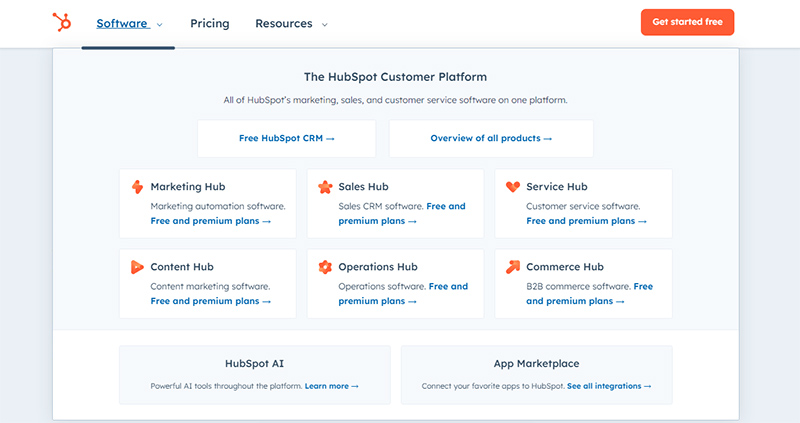Click the Service Hub heart icon

click(513, 186)
